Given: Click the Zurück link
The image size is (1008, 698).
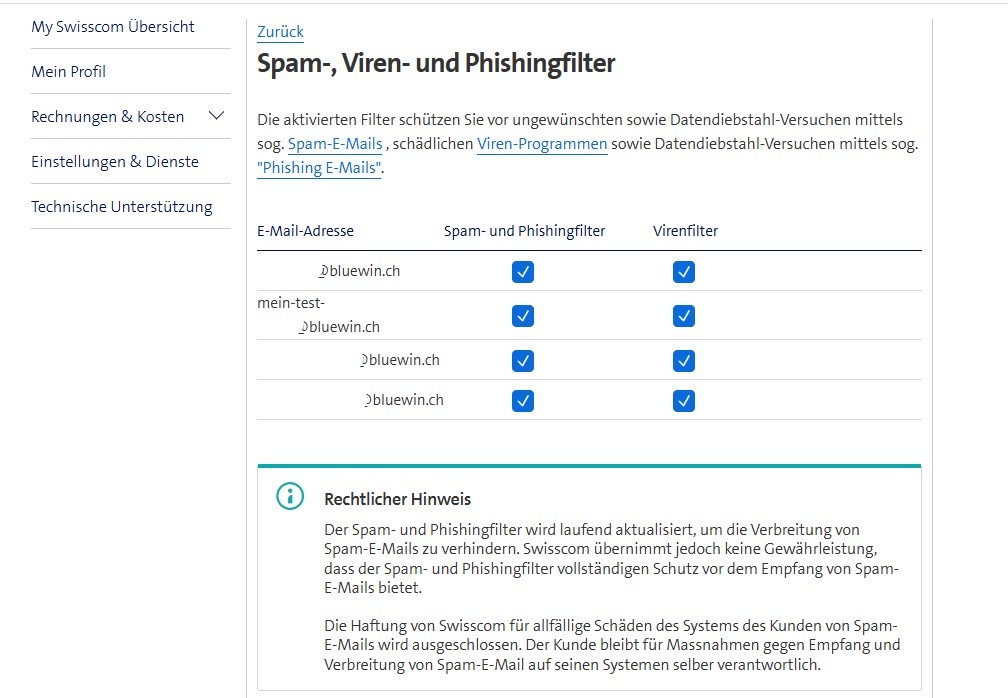Looking at the screenshot, I should (x=279, y=31).
